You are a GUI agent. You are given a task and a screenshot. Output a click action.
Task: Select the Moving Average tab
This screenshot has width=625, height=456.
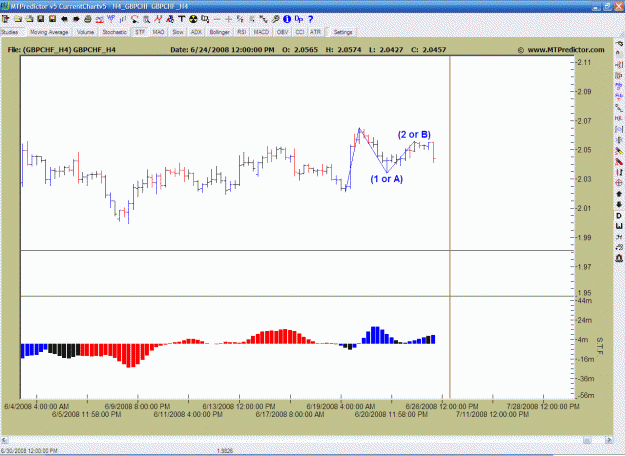point(49,32)
